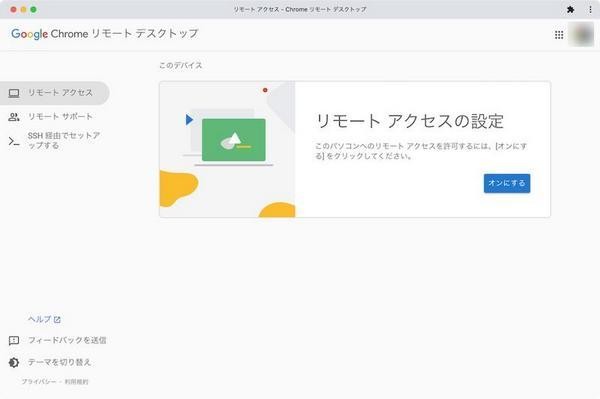The width and height of the screenshot is (600, 399).
Task: Click the feedback speech bubble icon
Action: 14,340
